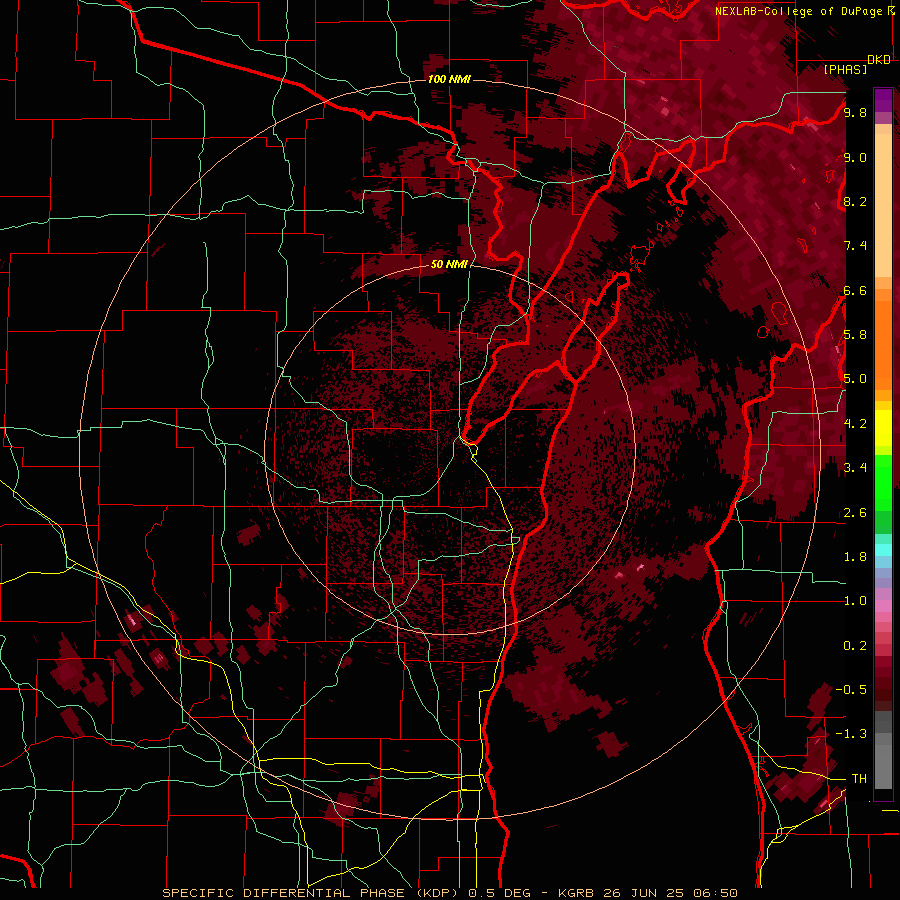The image size is (900, 900).
Task: Click the TH threshold label on the scale
Action: click(859, 779)
